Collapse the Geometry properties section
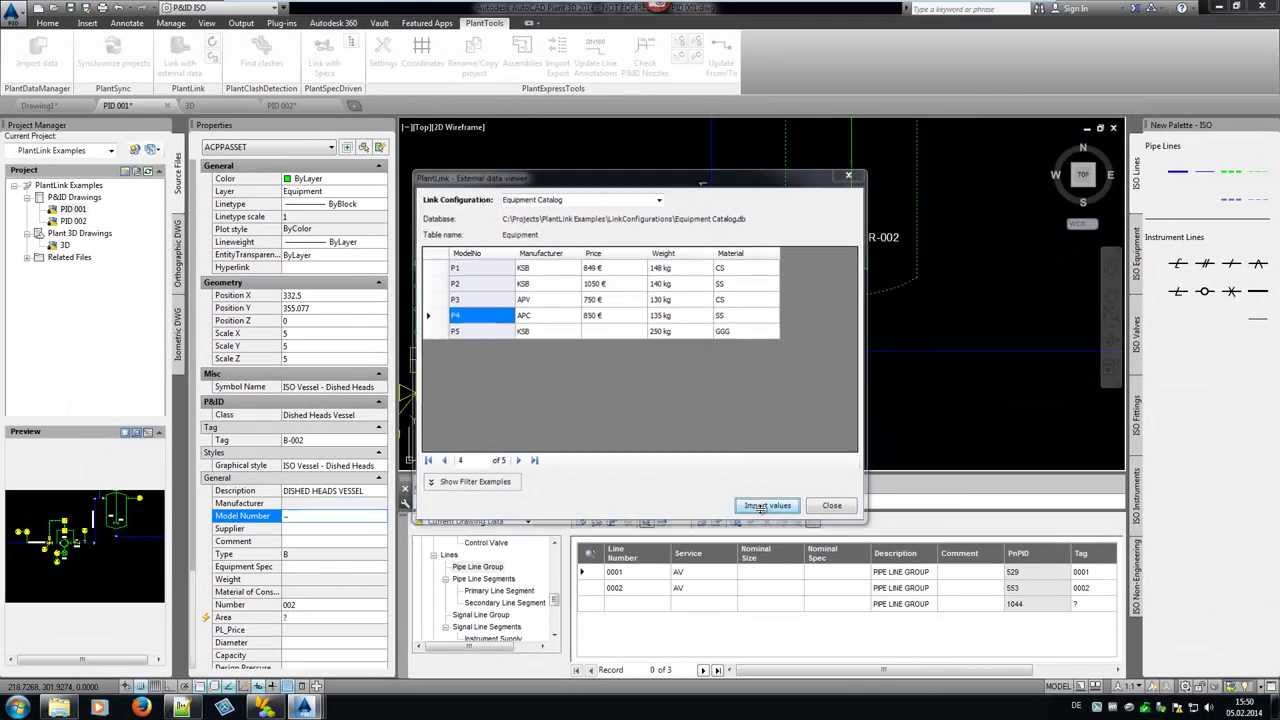Viewport: 1280px width, 720px height. point(379,283)
